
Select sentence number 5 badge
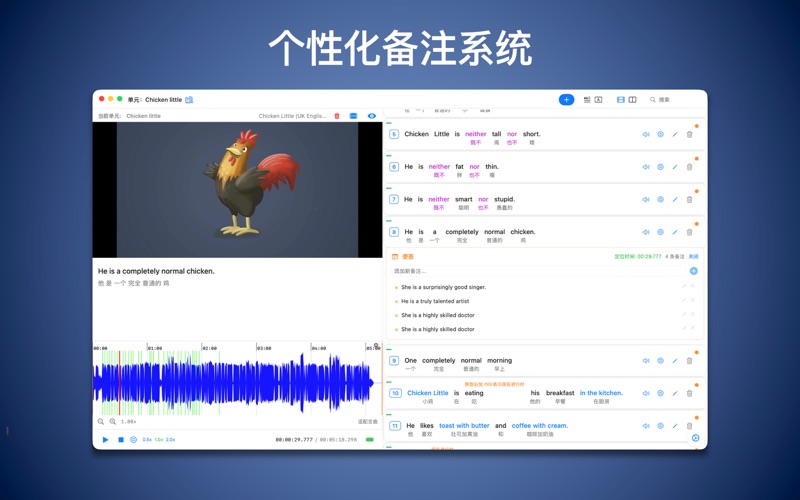(394, 134)
